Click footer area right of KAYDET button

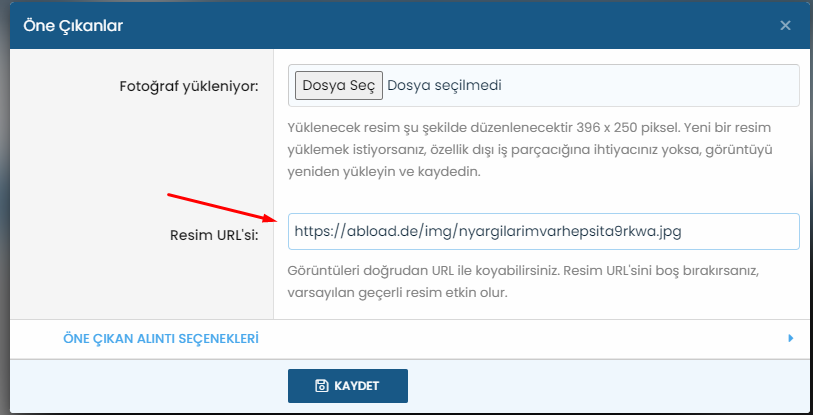coord(600,385)
